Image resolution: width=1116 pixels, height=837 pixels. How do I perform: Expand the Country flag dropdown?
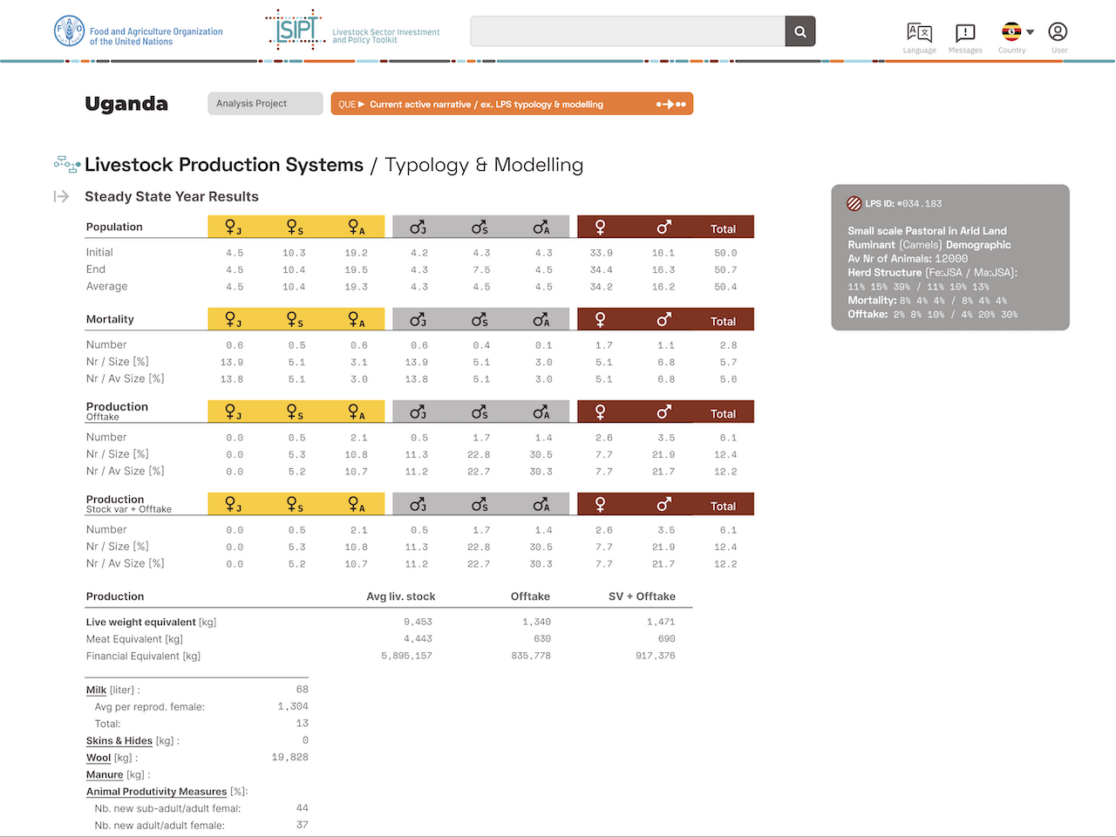tap(1018, 32)
